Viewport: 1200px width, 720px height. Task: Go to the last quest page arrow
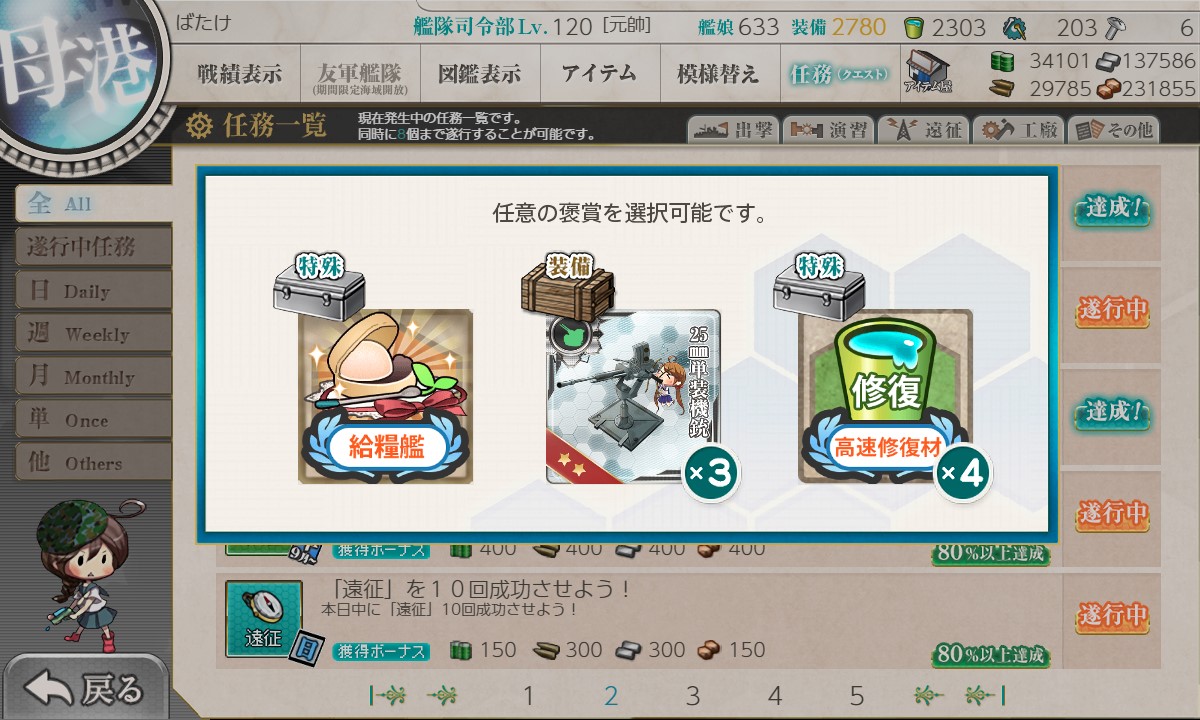coord(984,696)
